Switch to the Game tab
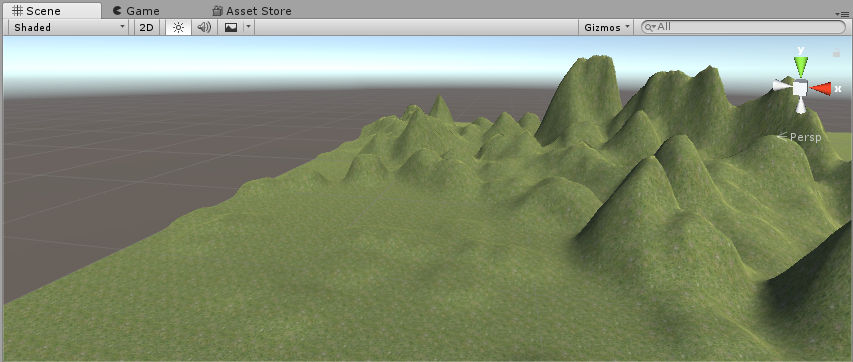Image resolution: width=853 pixels, height=362 pixels. click(x=136, y=11)
